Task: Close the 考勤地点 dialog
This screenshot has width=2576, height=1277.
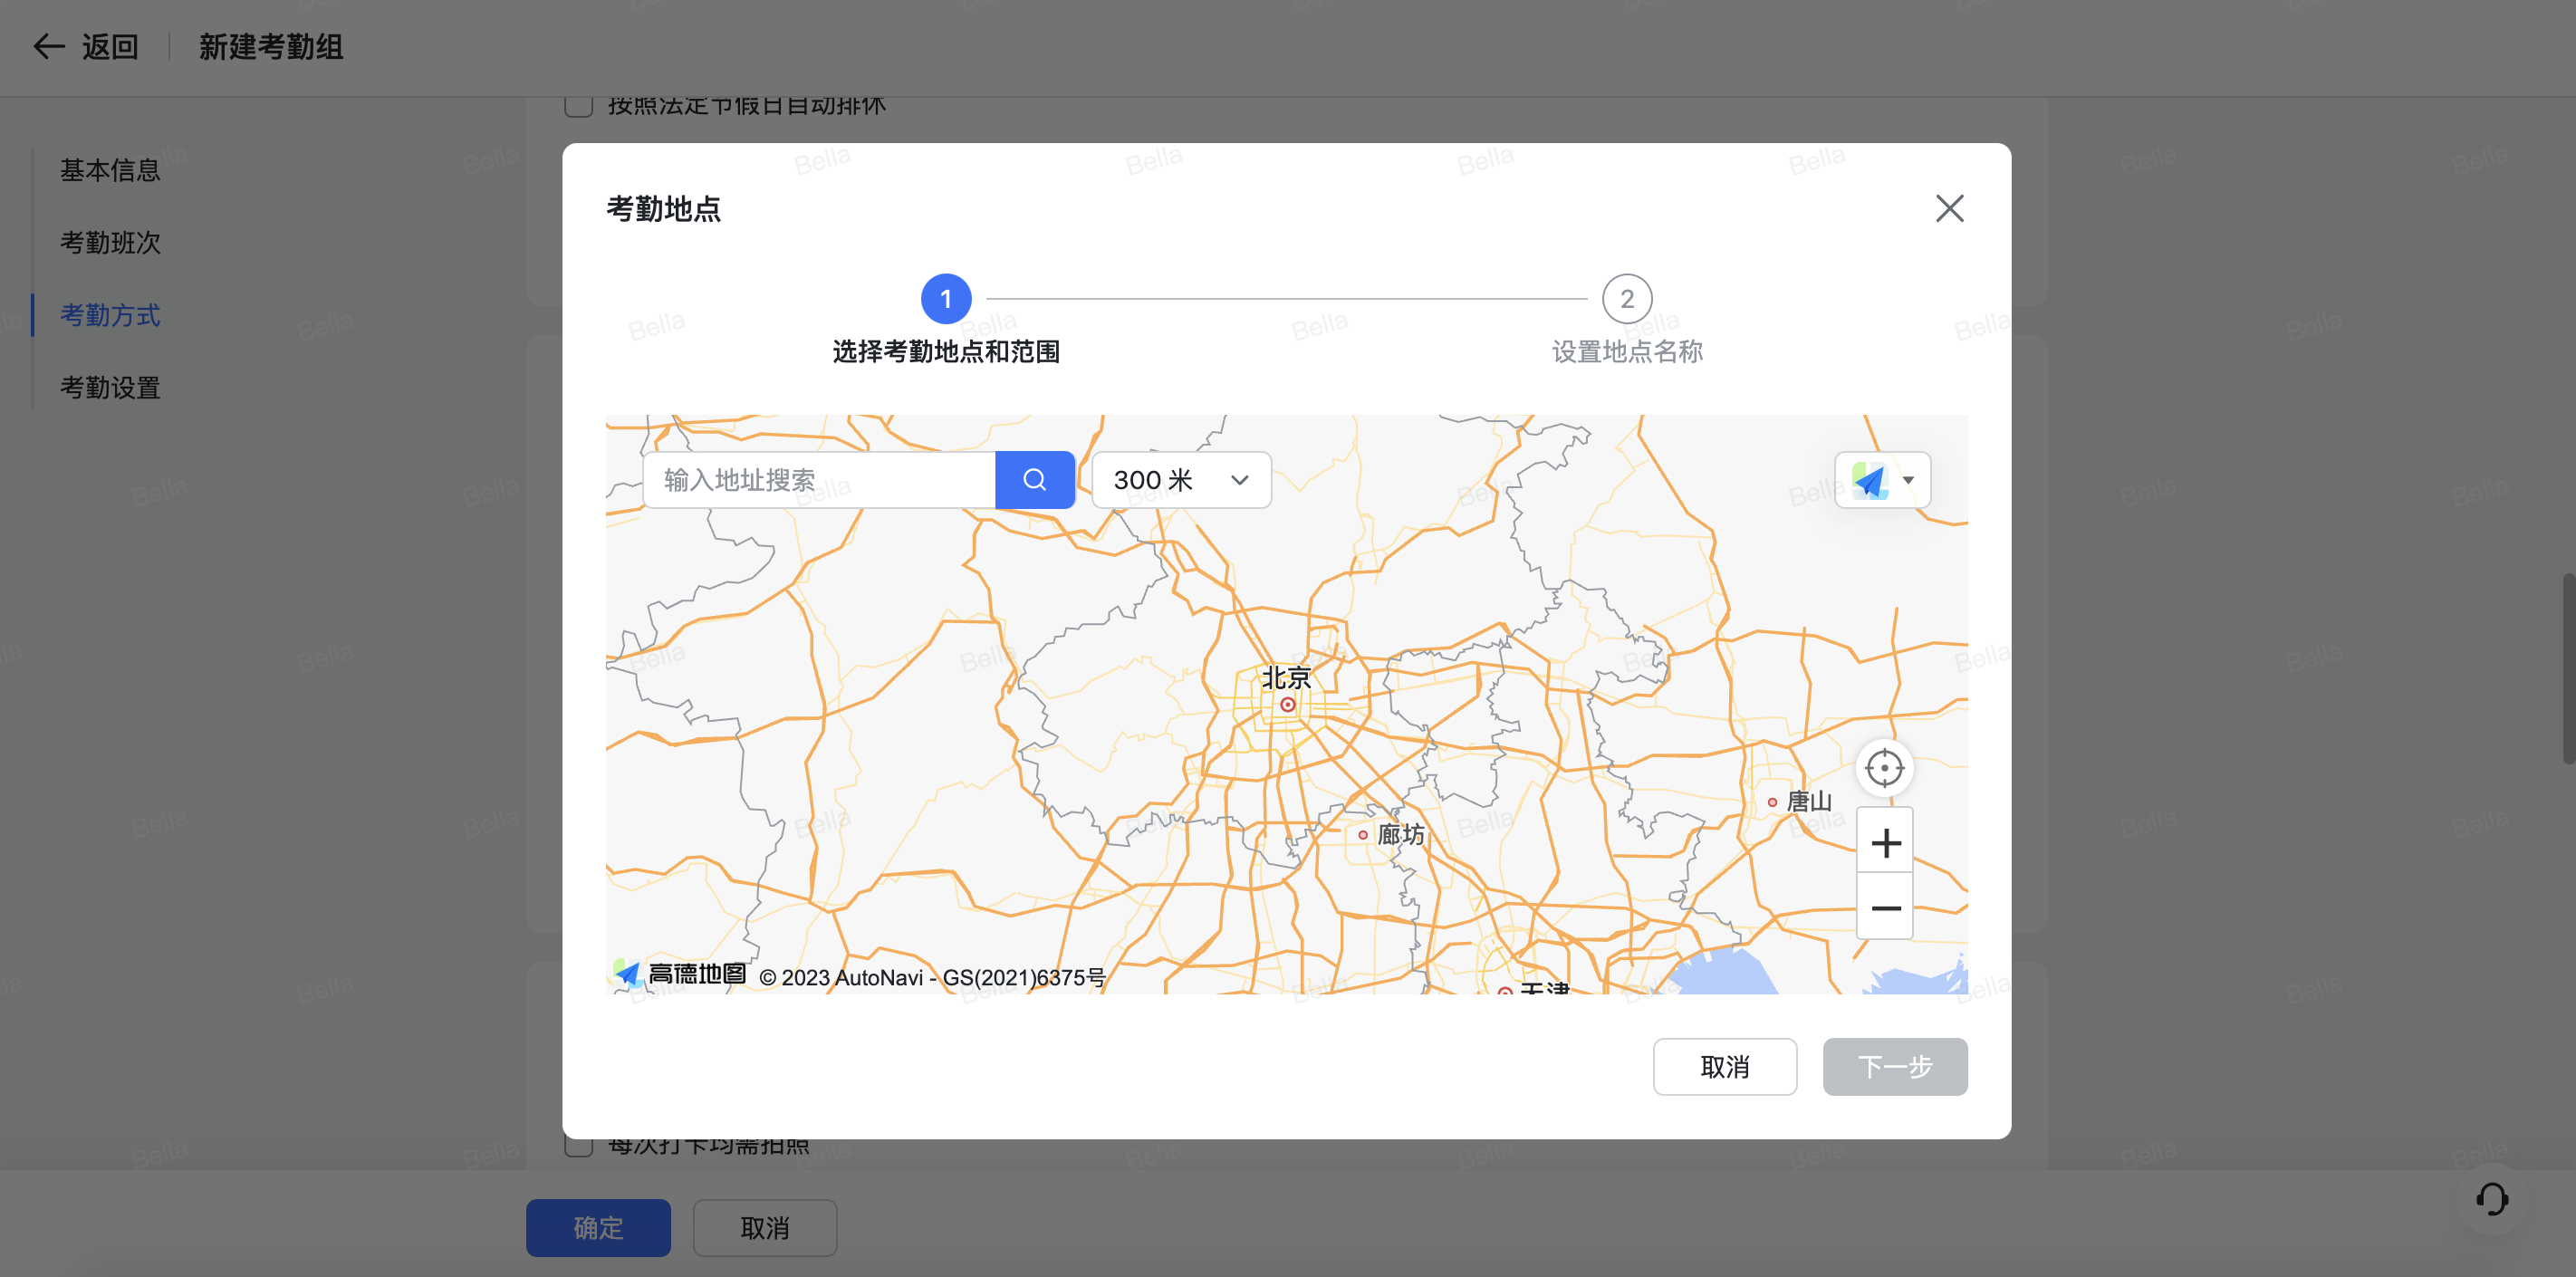Action: point(1949,208)
